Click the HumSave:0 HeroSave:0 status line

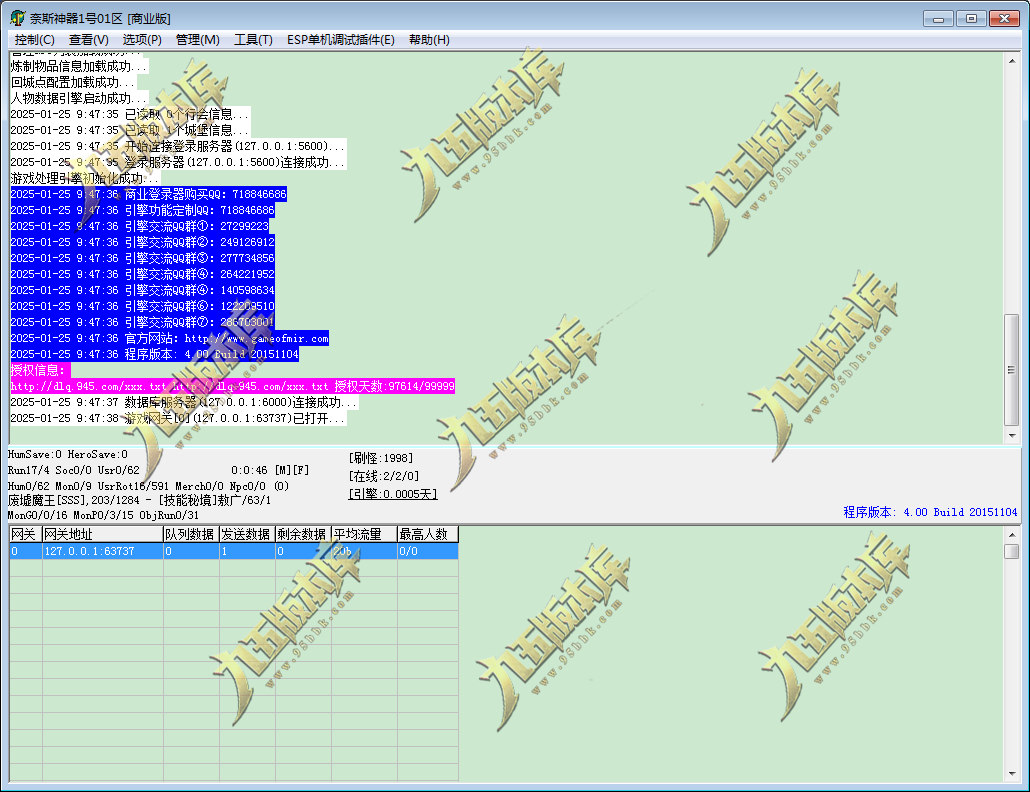tap(68, 454)
